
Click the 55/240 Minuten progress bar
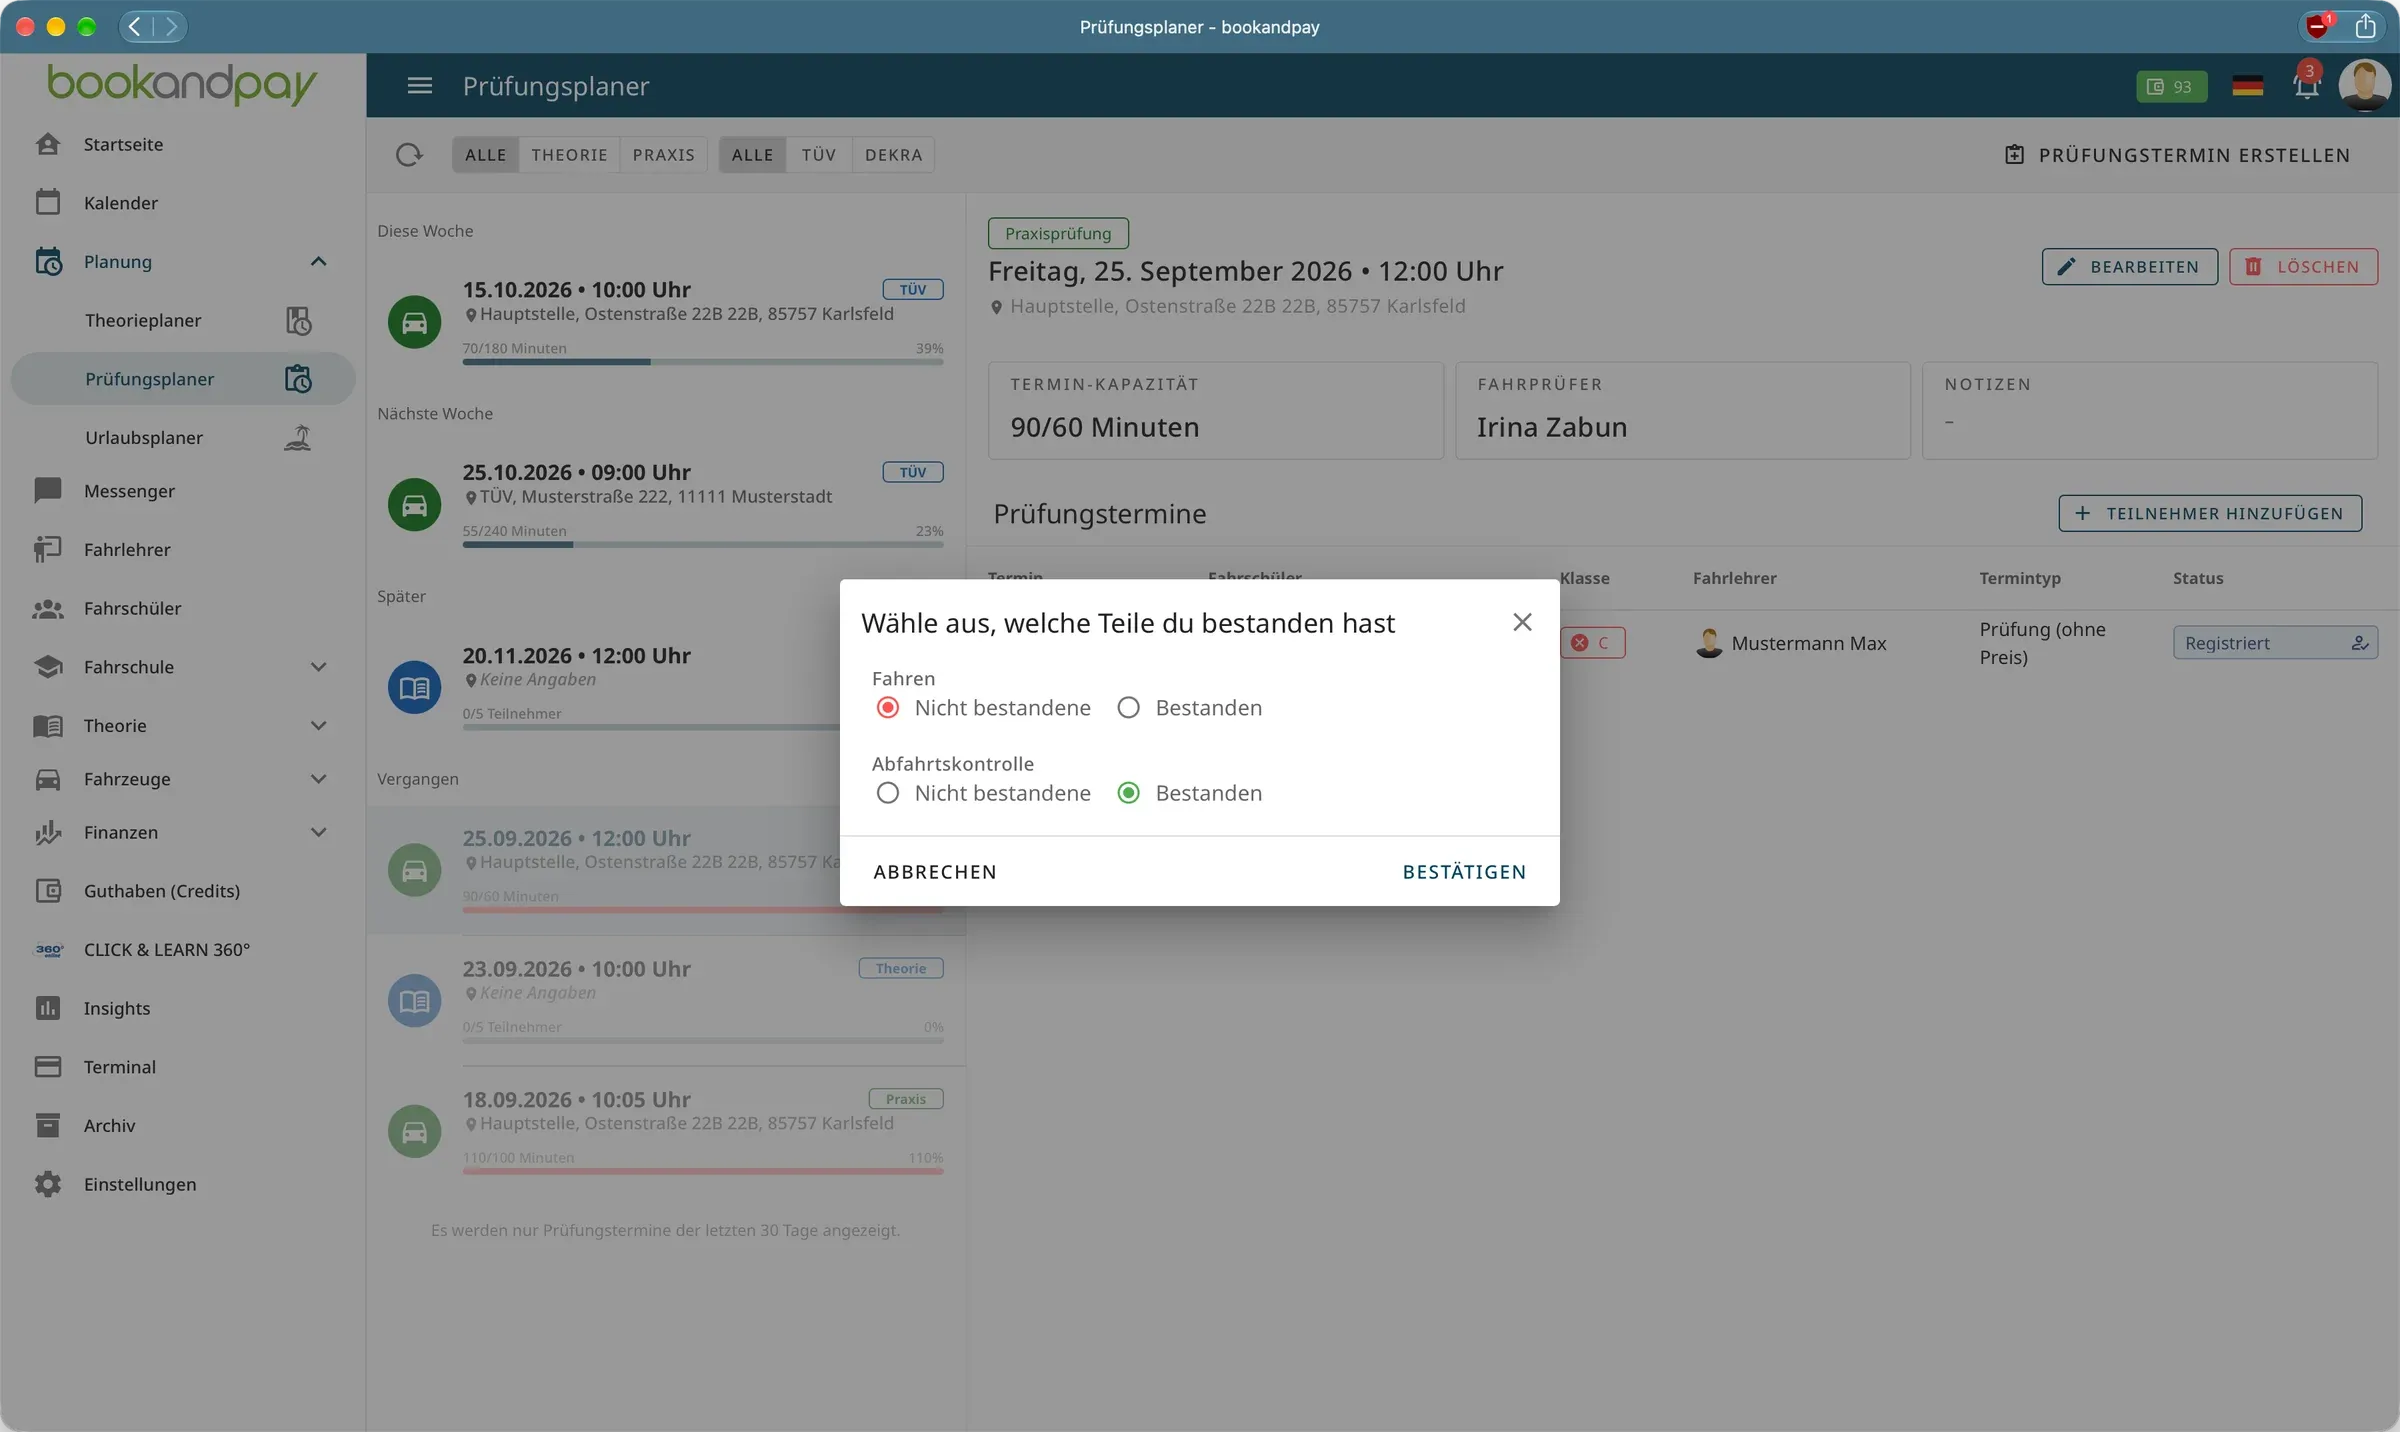702,545
